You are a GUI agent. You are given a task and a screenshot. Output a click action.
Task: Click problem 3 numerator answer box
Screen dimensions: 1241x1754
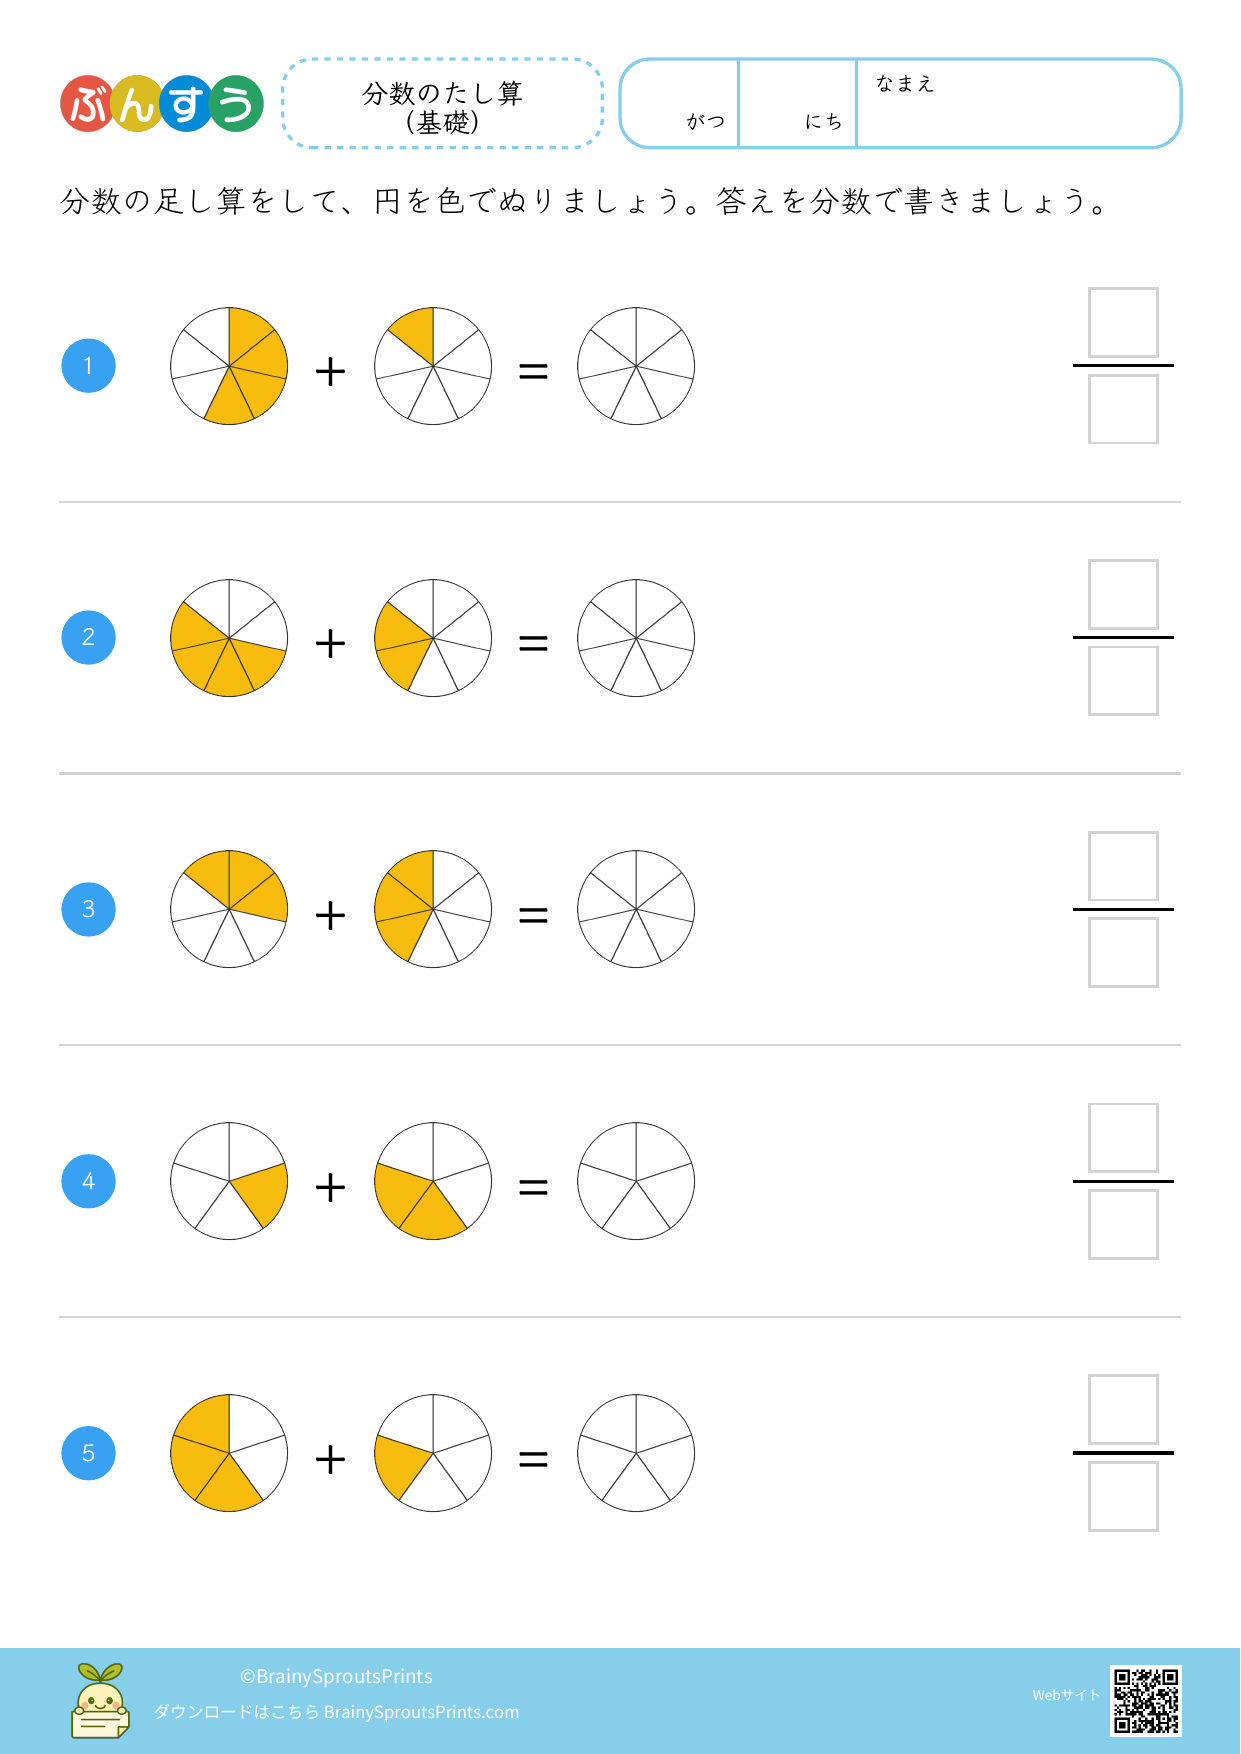click(x=1123, y=867)
